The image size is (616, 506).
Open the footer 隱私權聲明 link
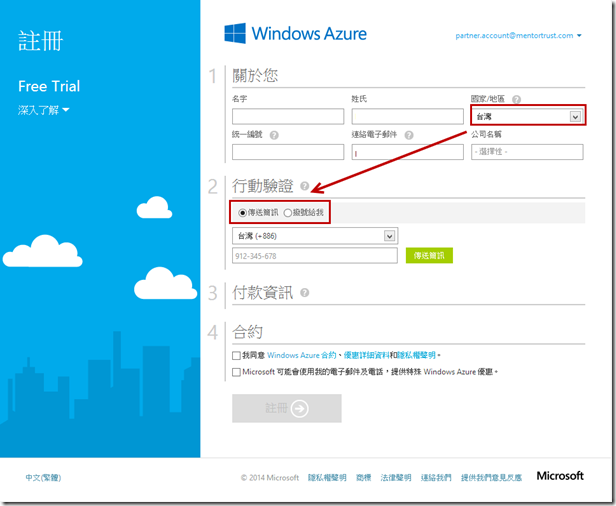[x=327, y=478]
